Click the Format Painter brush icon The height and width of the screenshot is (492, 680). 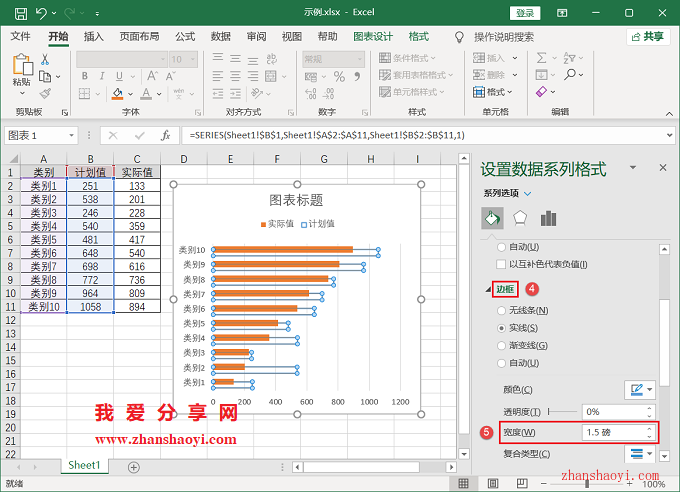click(x=45, y=93)
